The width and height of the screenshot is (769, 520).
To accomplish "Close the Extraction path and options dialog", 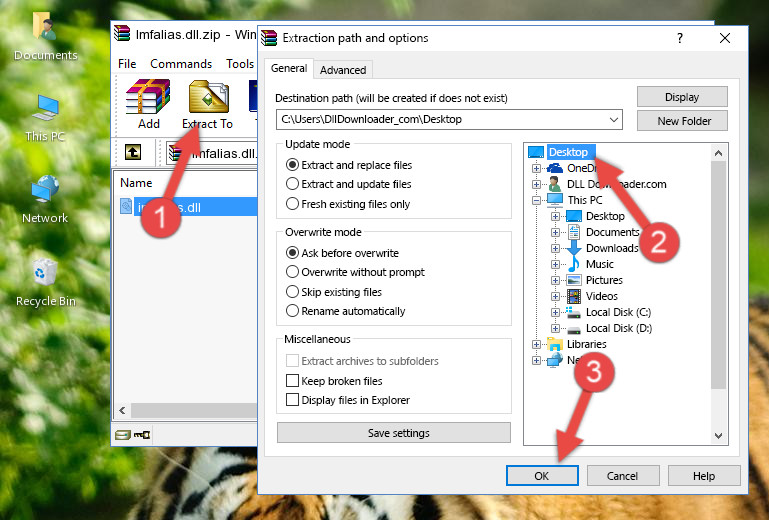I will point(725,38).
